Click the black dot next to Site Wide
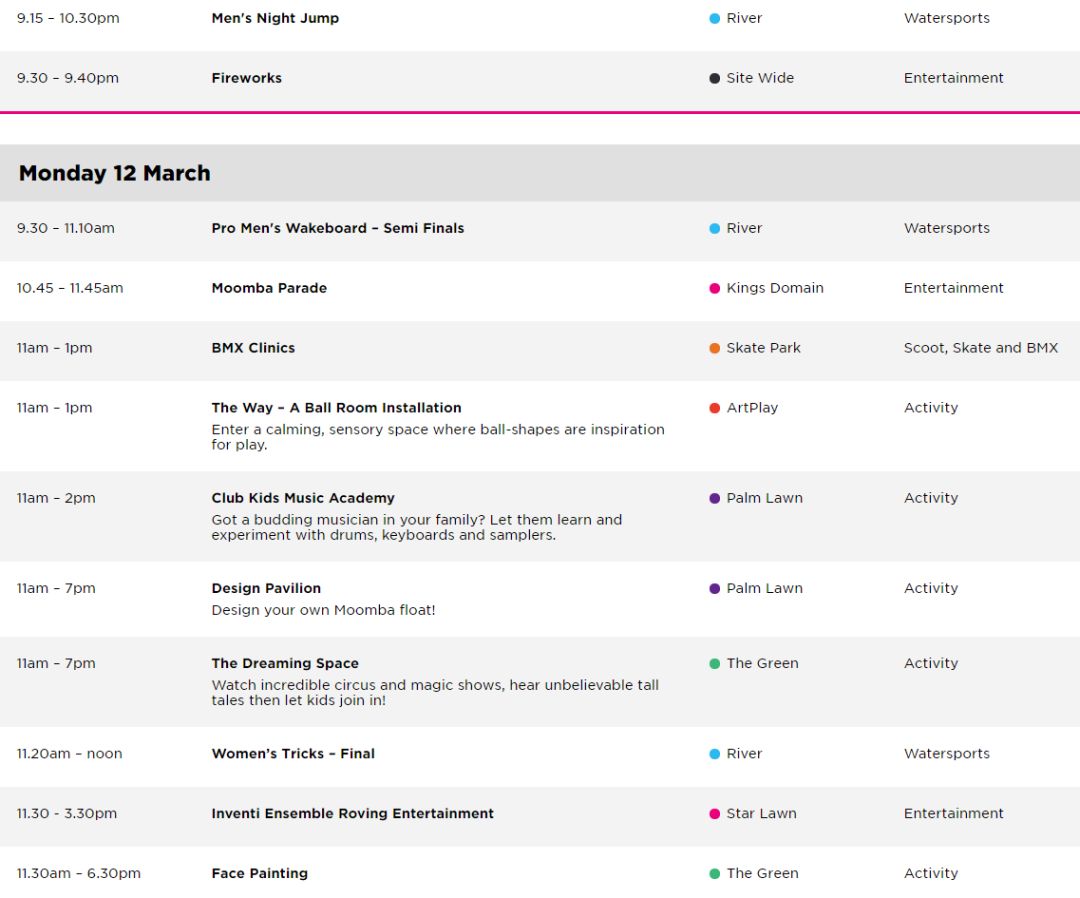1080x898 pixels. tap(714, 79)
